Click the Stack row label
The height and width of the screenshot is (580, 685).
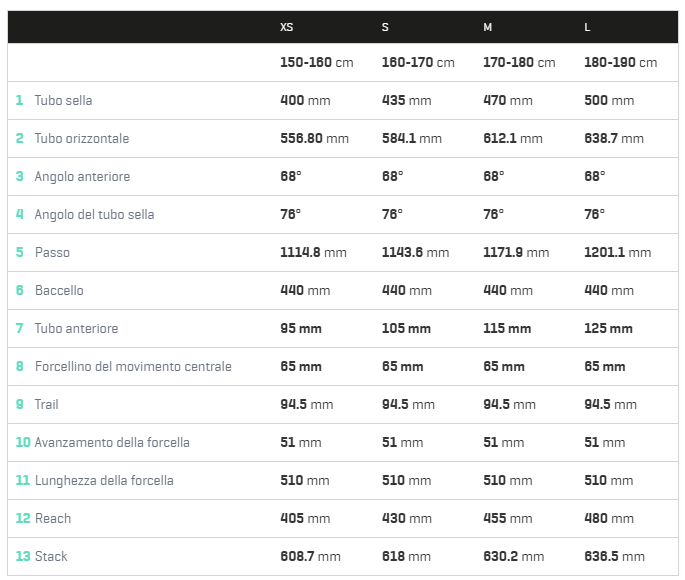51,557
